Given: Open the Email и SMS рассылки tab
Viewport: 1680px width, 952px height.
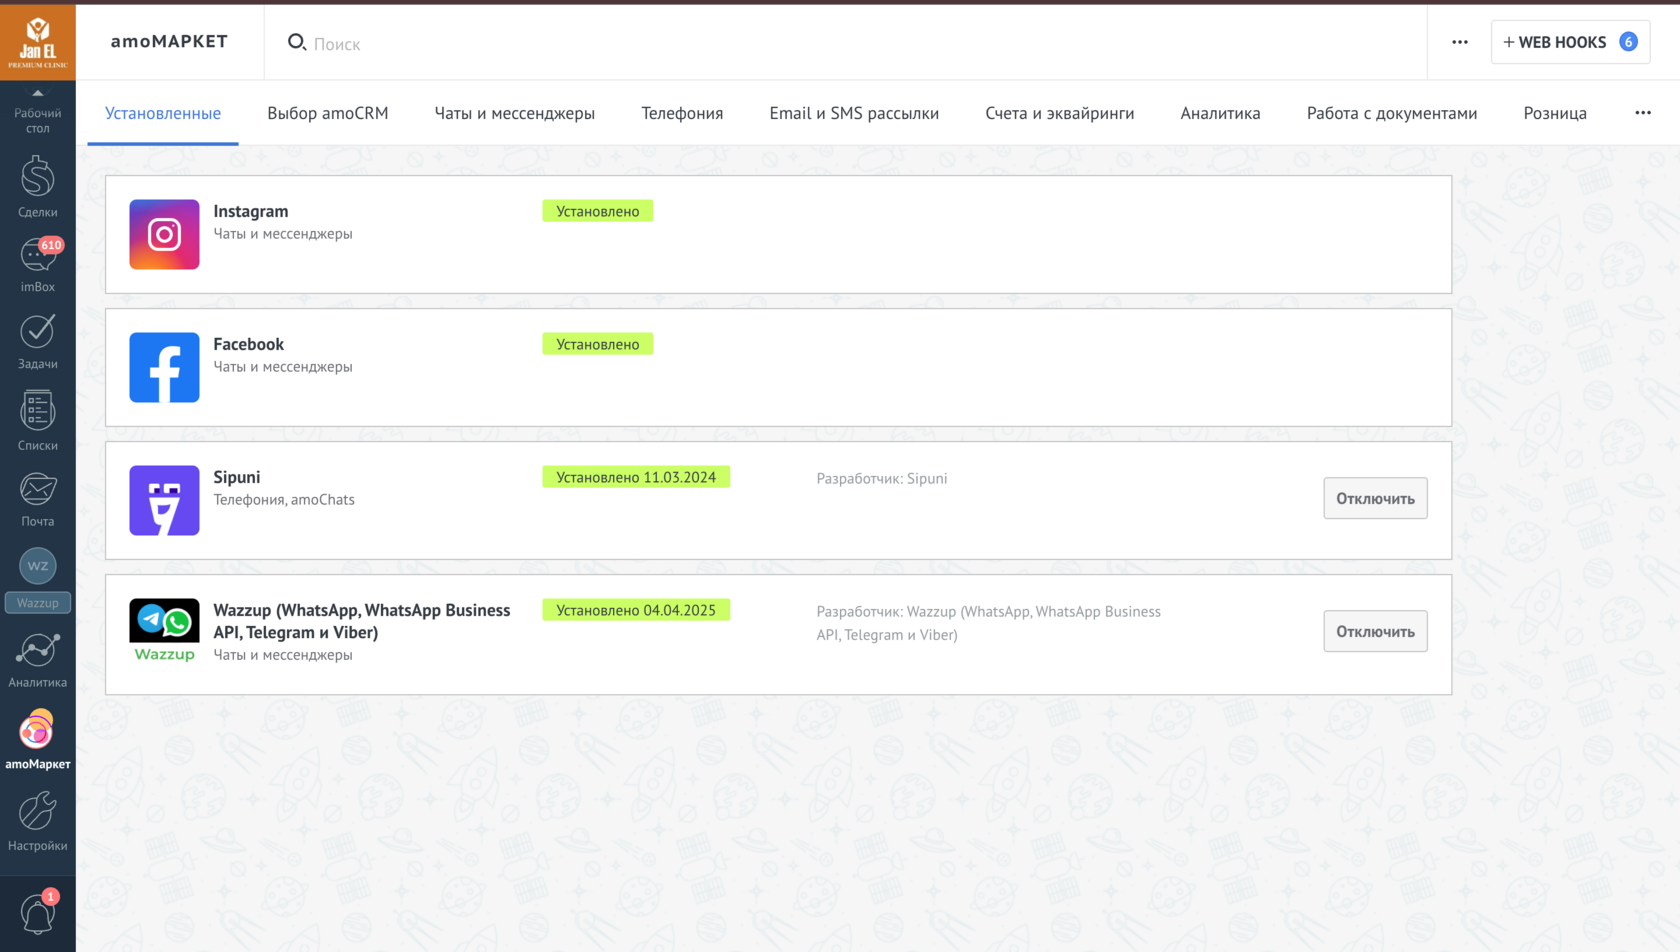Looking at the screenshot, I should tap(854, 113).
